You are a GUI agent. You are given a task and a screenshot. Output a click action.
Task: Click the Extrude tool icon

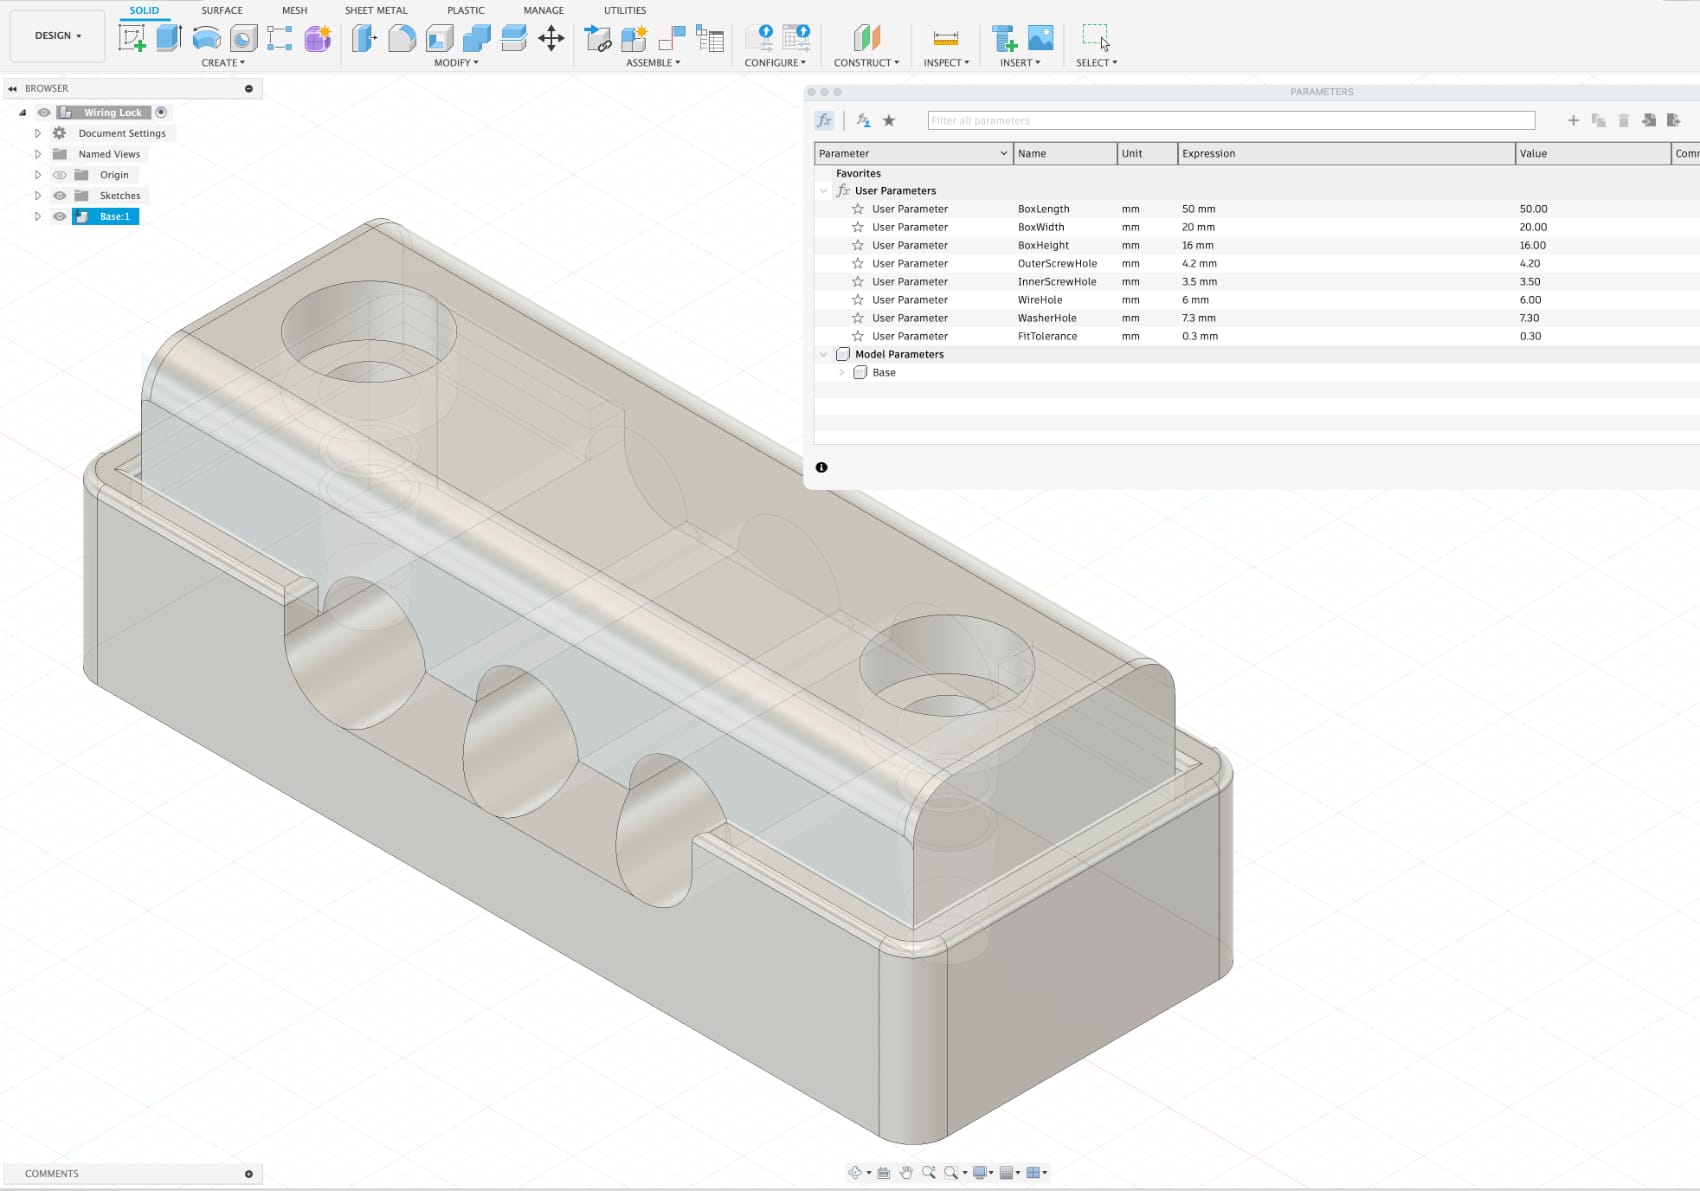pyautogui.click(x=168, y=38)
